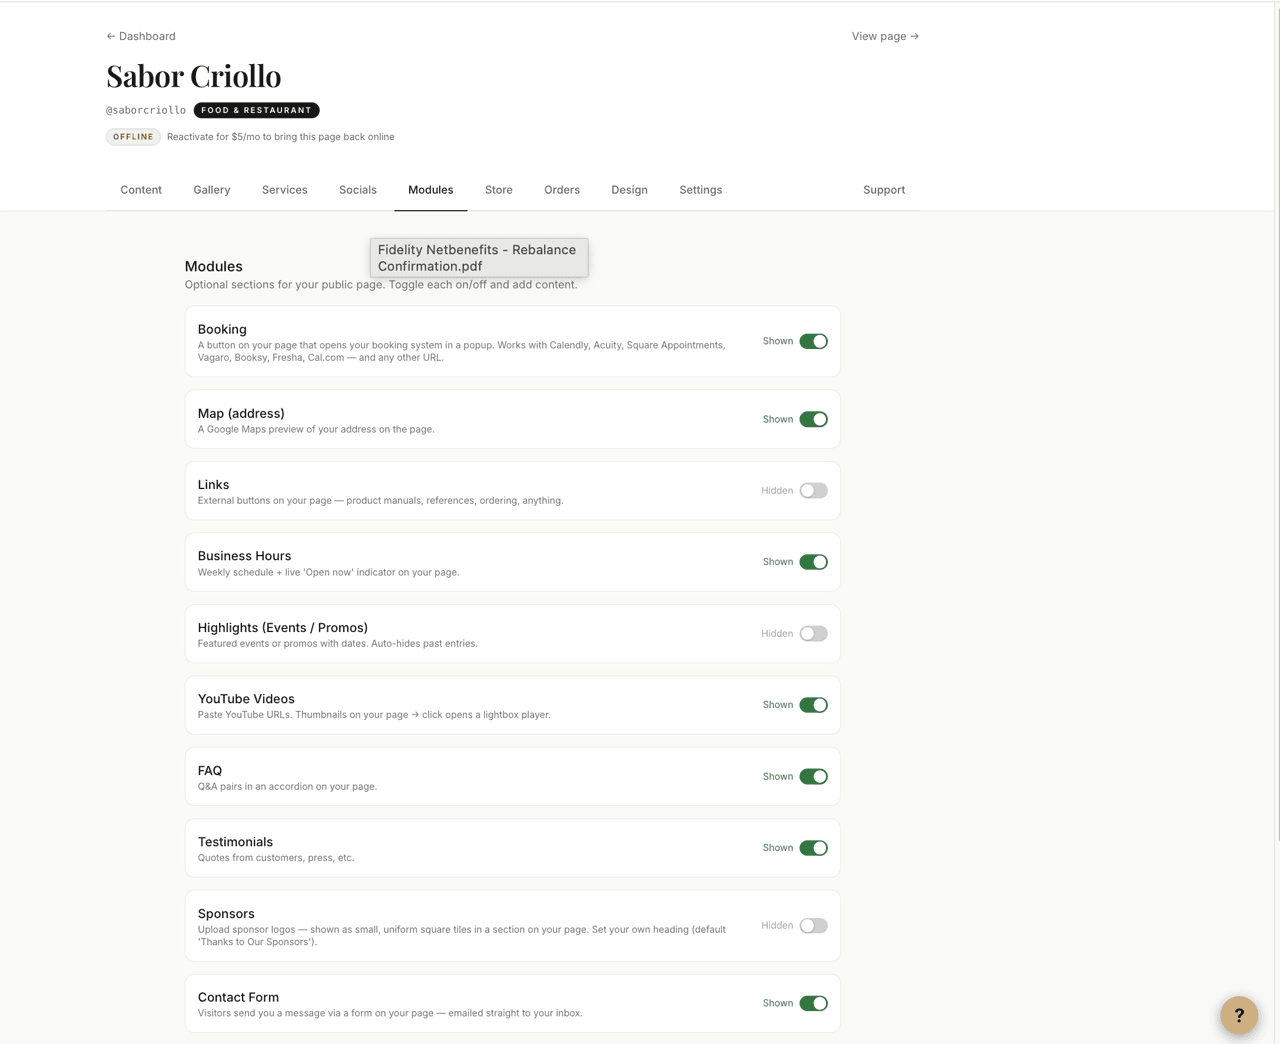Viewport: 1280px width, 1044px height.
Task: Toggle Business Hours module off
Action: point(813,562)
